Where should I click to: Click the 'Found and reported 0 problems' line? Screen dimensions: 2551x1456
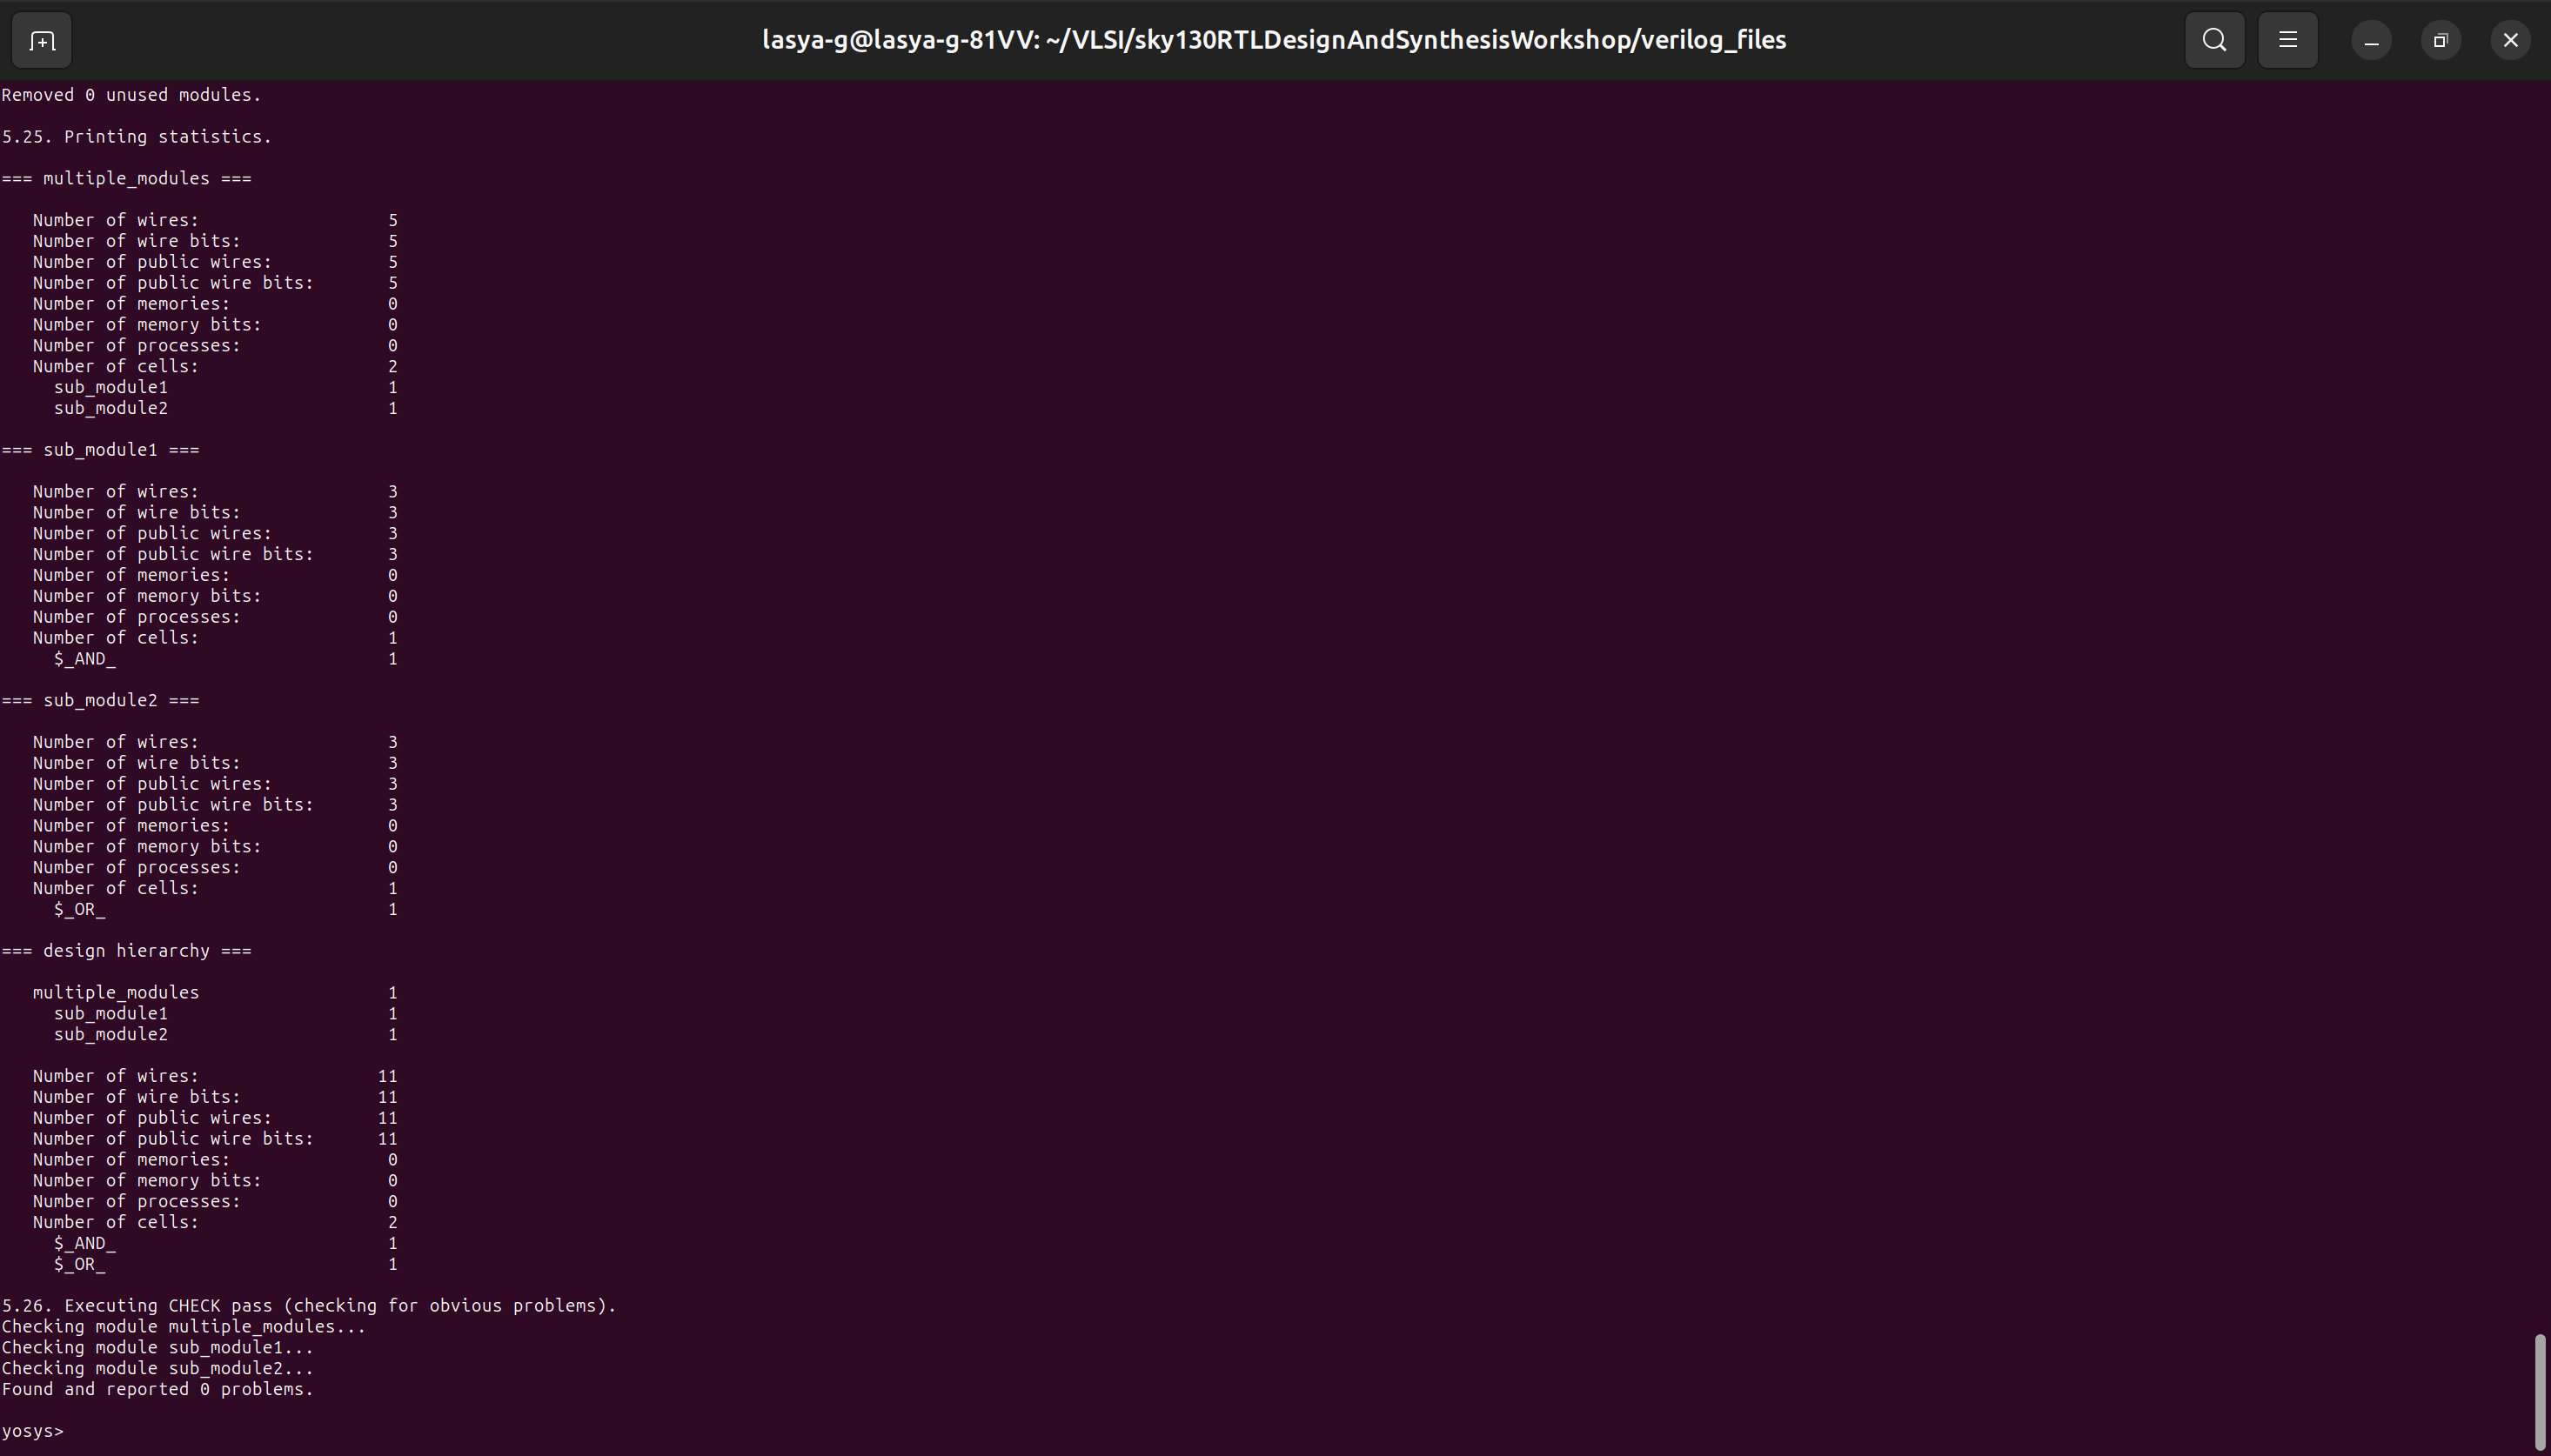[x=157, y=1389]
